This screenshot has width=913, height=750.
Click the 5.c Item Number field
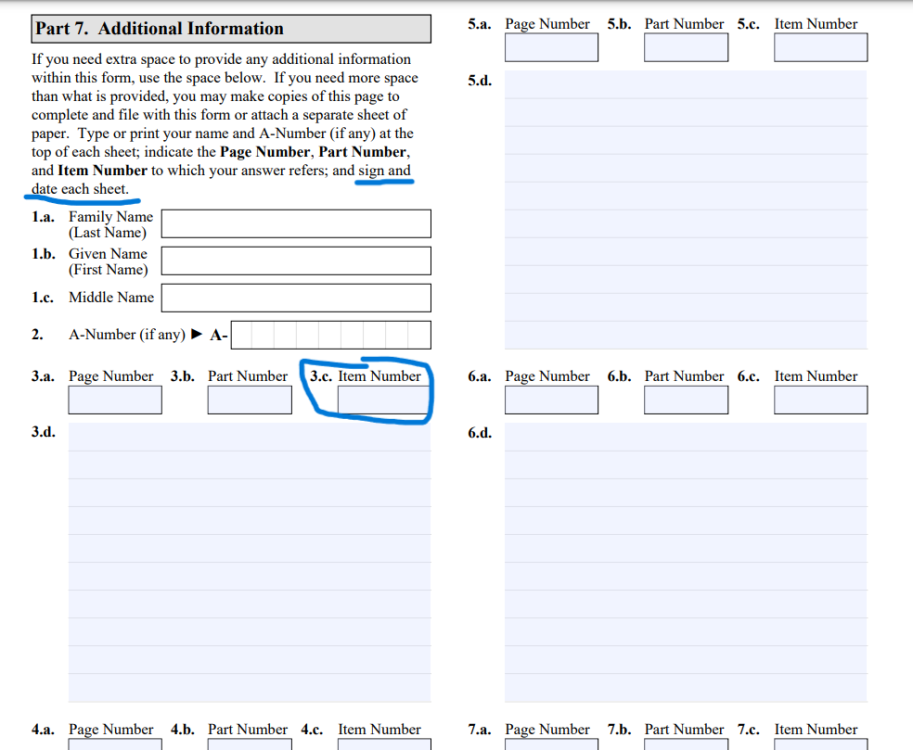pyautogui.click(x=820, y=47)
